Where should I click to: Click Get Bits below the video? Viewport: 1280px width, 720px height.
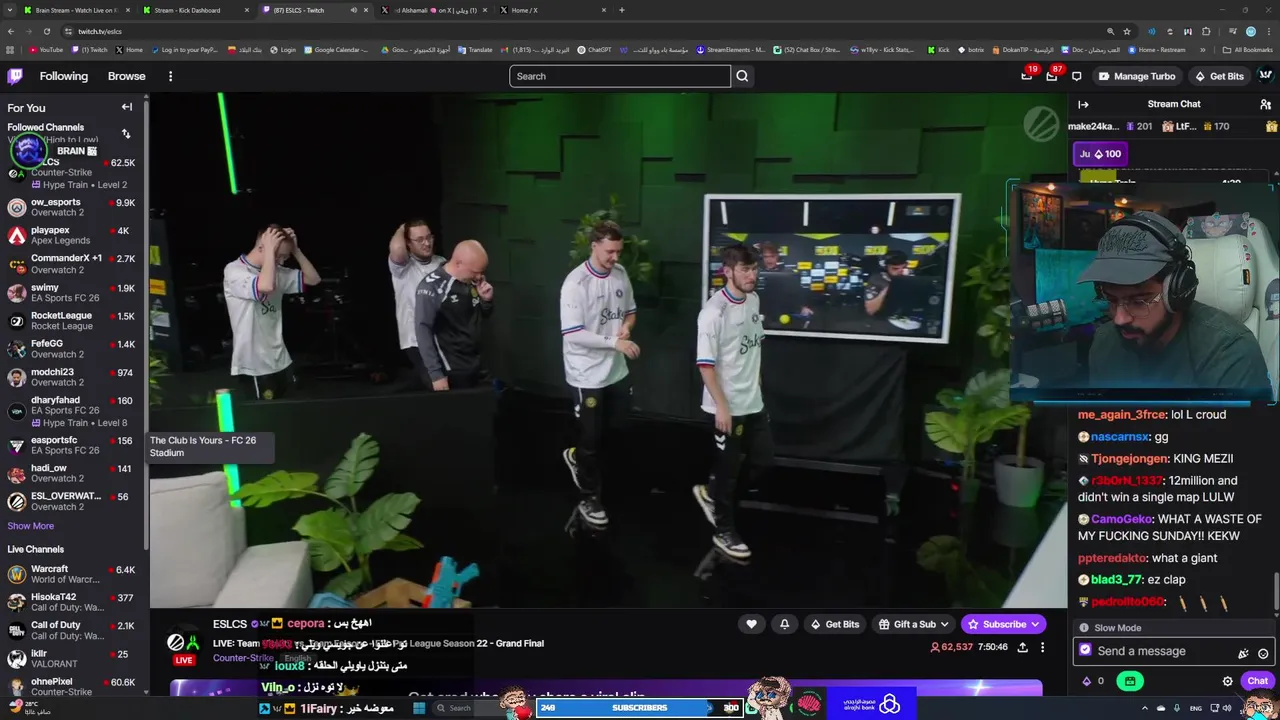(x=834, y=624)
